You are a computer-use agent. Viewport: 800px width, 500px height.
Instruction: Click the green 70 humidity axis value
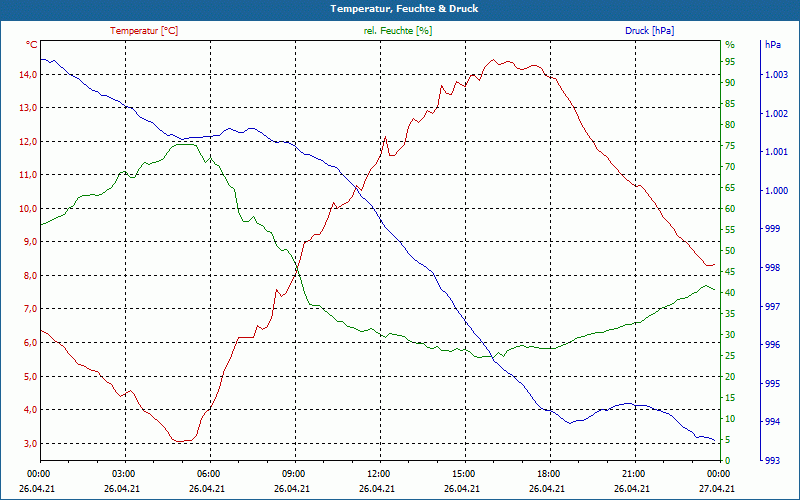point(730,167)
